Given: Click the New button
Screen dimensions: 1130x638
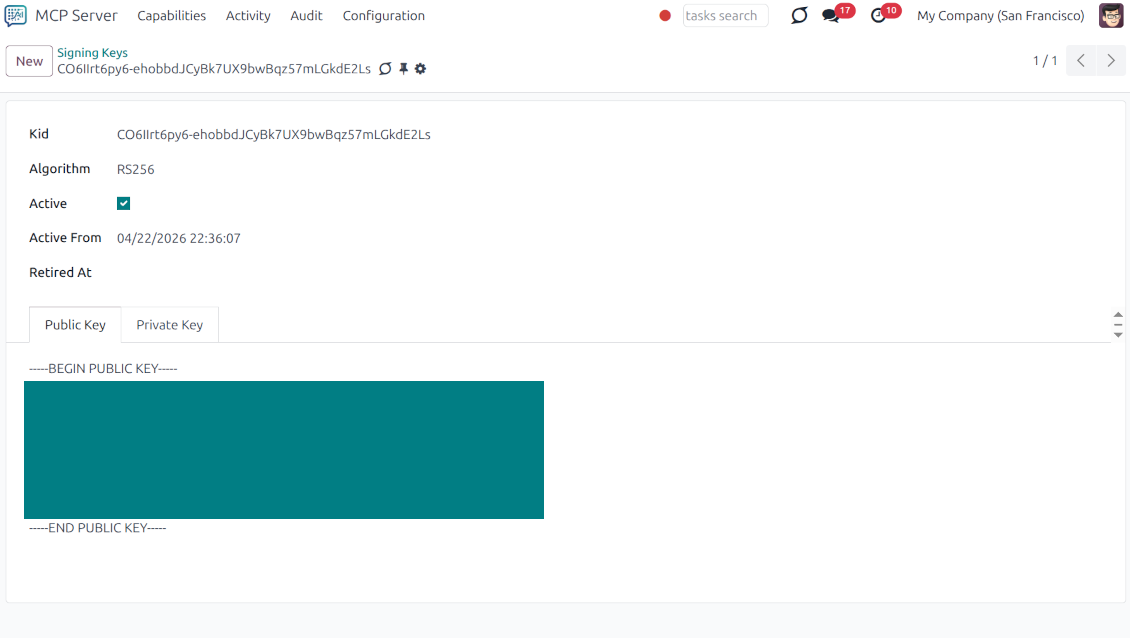Looking at the screenshot, I should click(28, 60).
